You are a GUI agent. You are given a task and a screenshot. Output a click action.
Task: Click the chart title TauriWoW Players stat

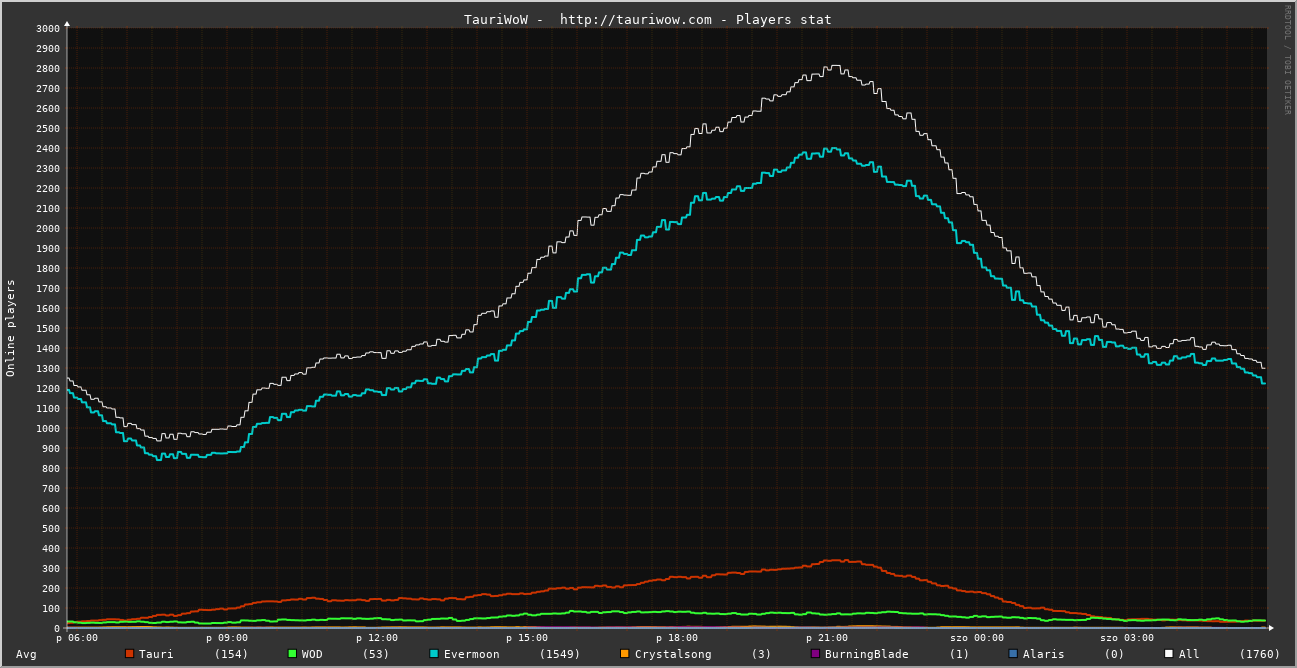coord(647,19)
